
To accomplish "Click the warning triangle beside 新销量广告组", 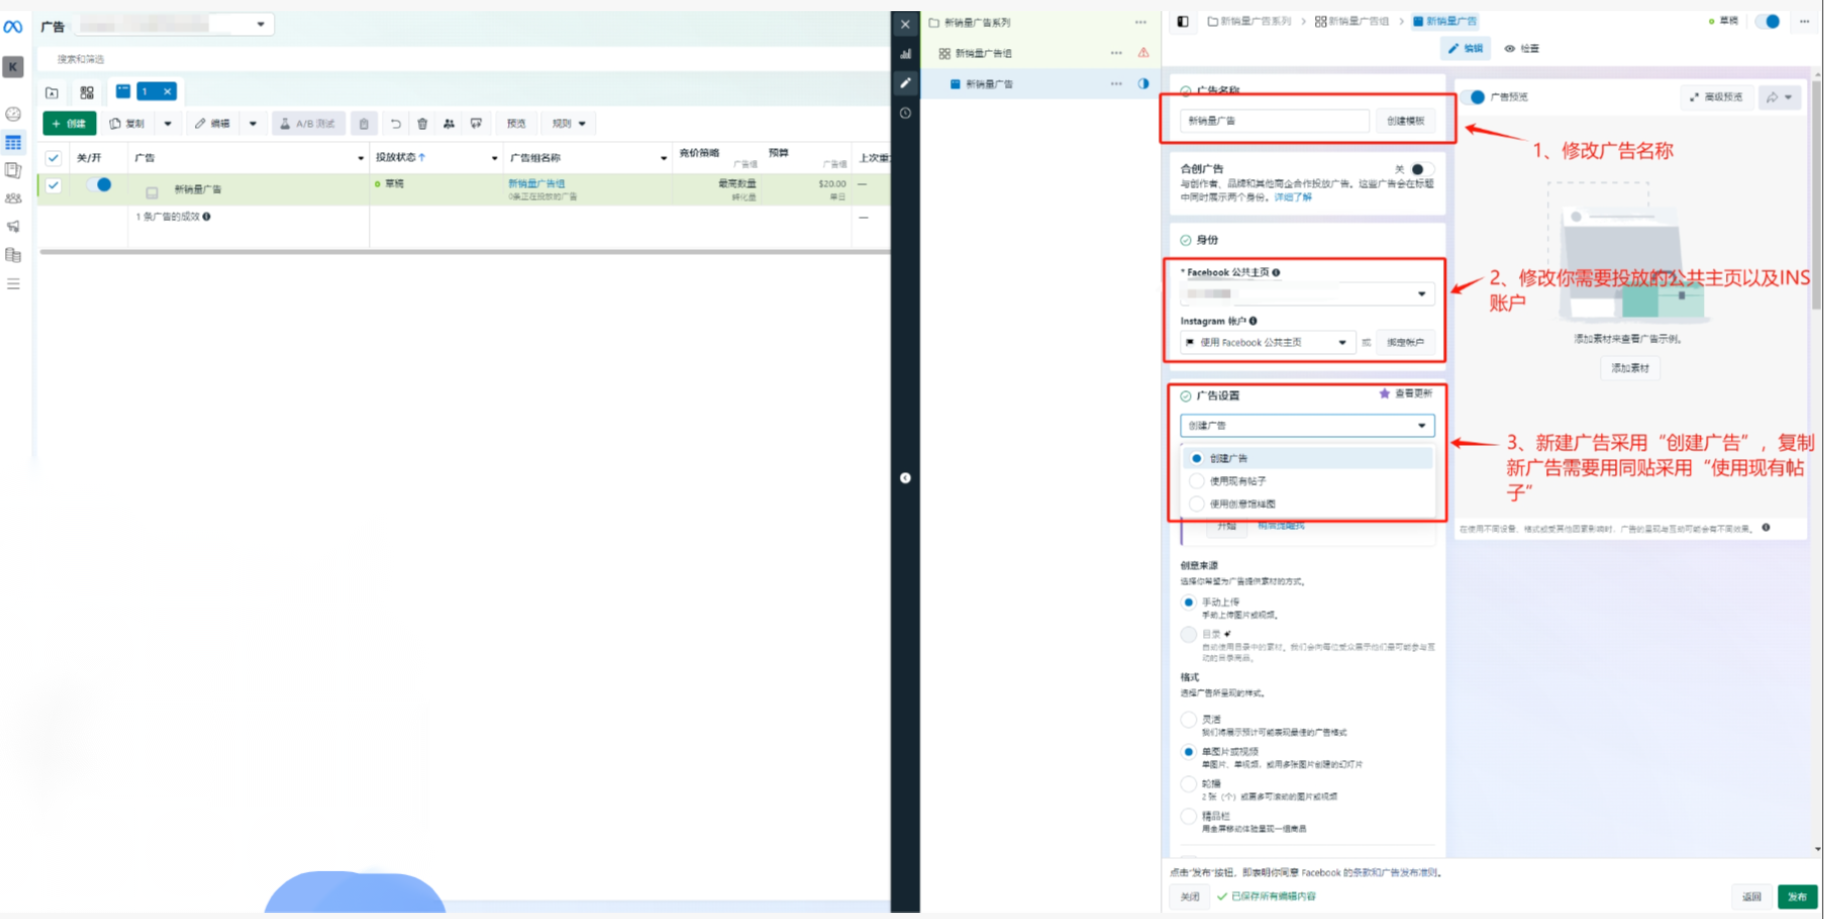I will [1143, 53].
